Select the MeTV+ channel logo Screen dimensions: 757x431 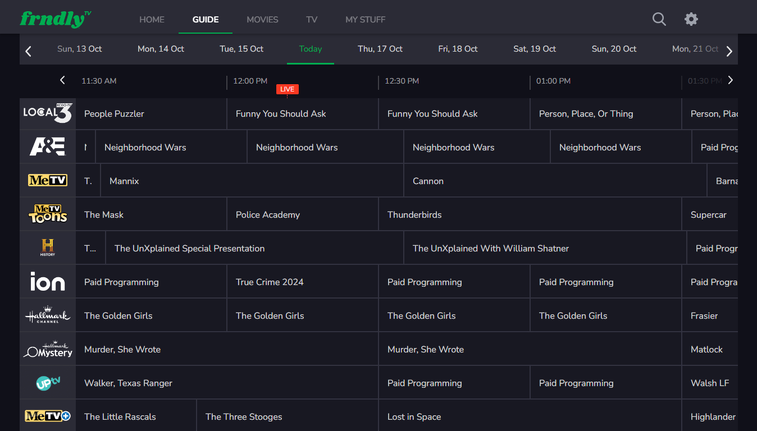click(x=48, y=416)
